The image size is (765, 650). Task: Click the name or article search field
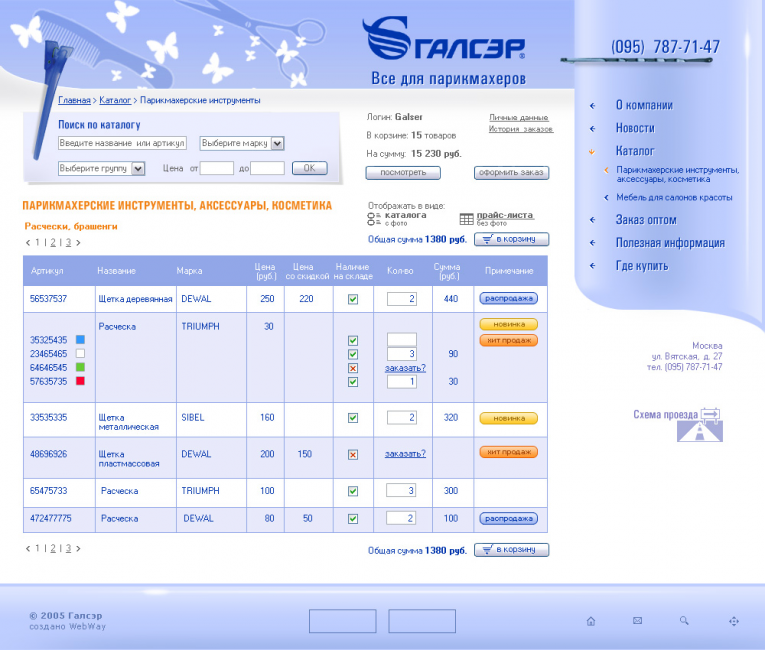(122, 143)
